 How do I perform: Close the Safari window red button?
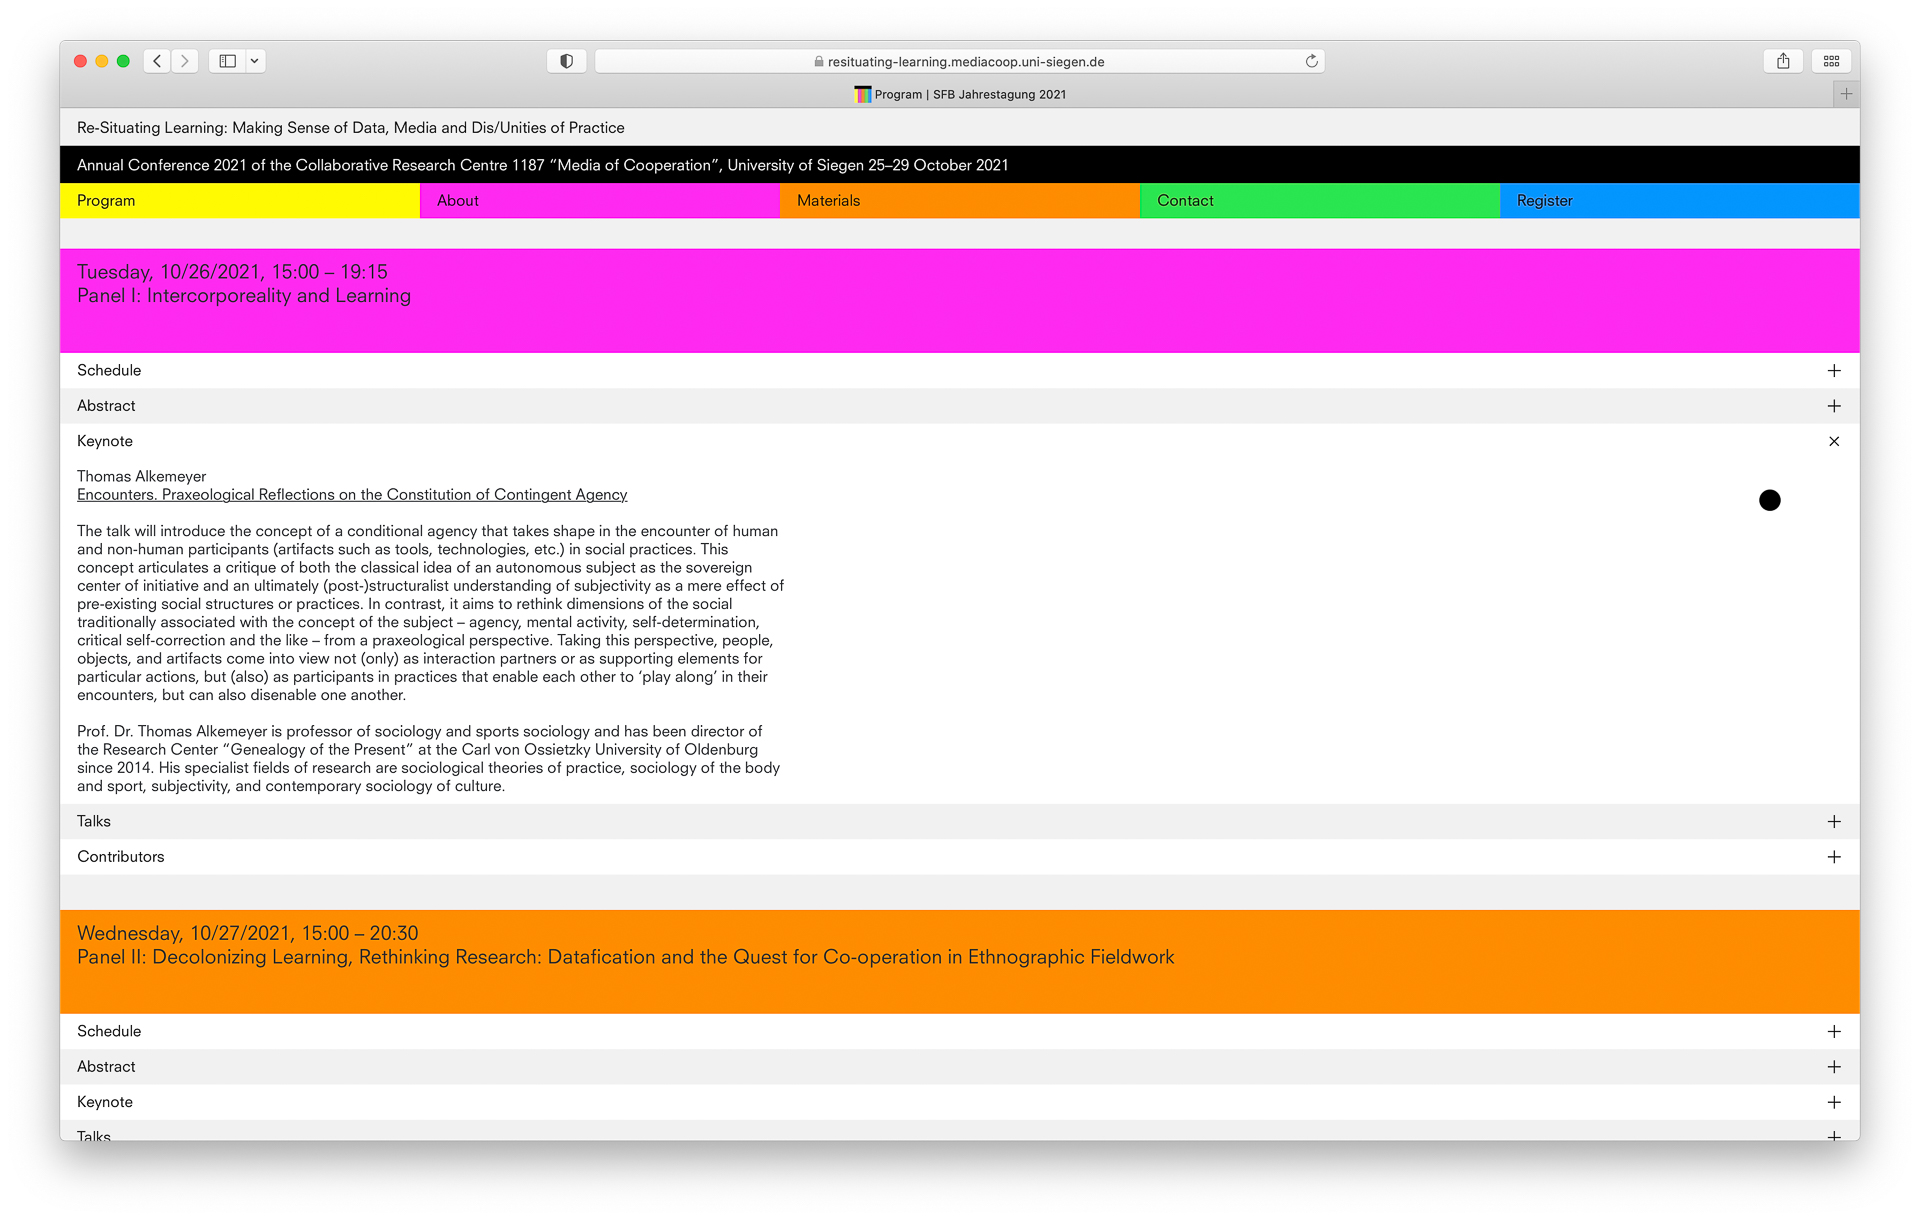80,61
